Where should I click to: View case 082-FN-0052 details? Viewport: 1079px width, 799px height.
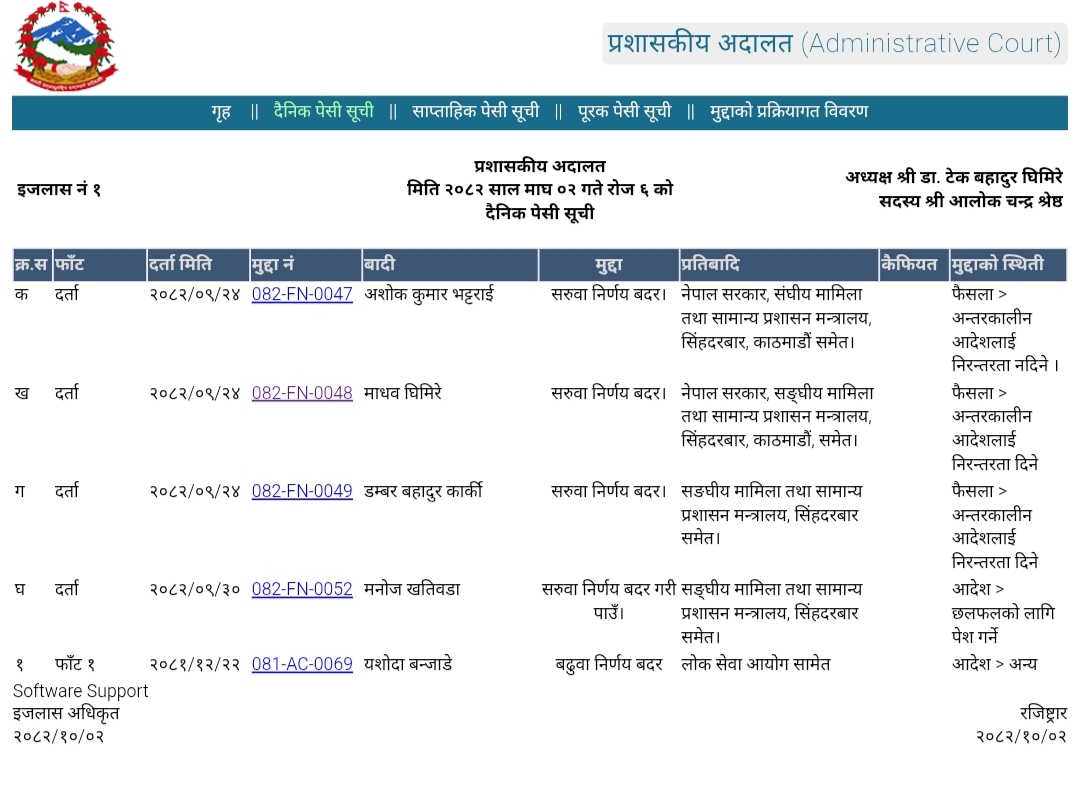point(302,589)
